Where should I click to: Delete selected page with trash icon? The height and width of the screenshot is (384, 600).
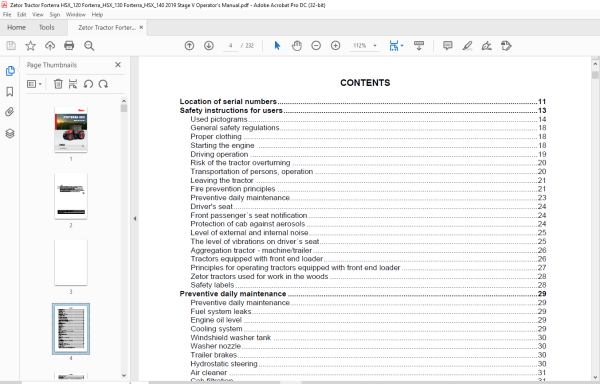pos(58,84)
